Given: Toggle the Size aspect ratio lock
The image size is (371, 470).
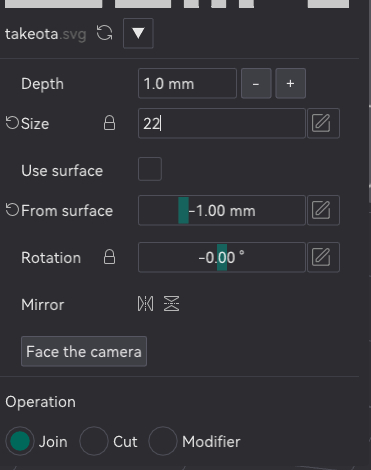Looking at the screenshot, I should [x=109, y=123].
